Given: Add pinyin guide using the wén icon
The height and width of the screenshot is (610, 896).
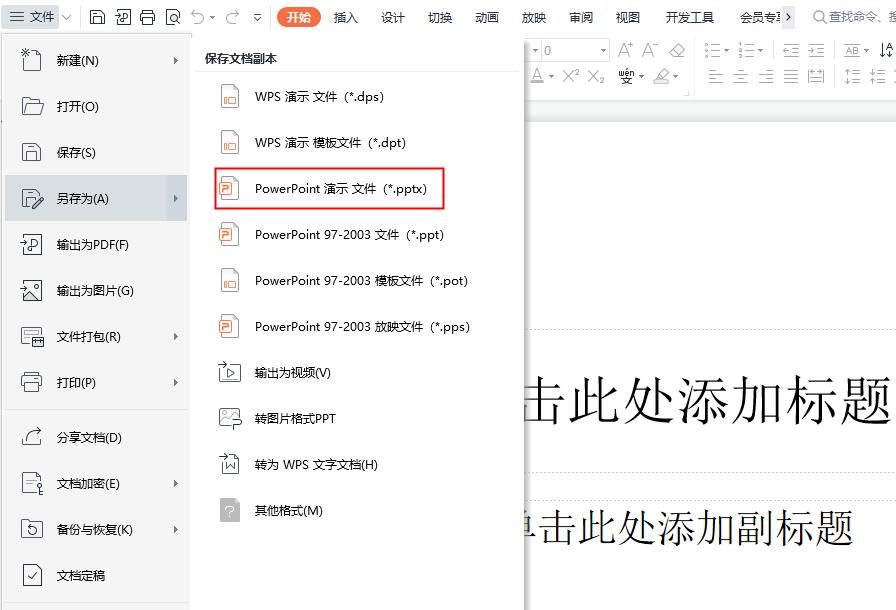Looking at the screenshot, I should tap(625, 76).
